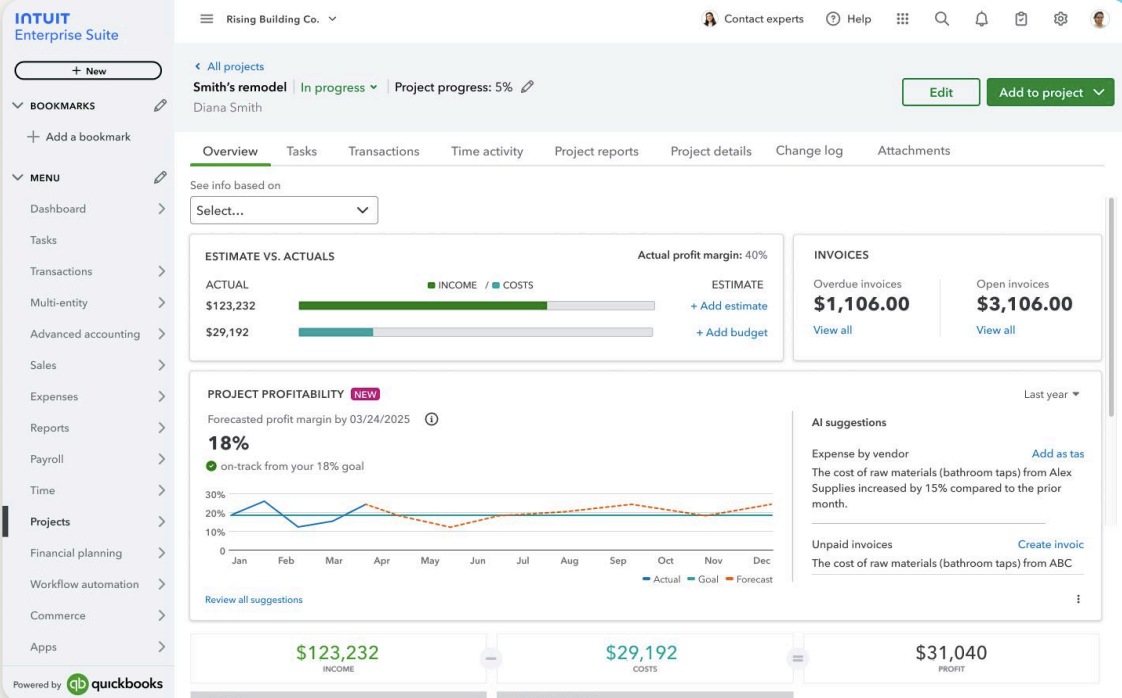The width and height of the screenshot is (1122, 698).
Task: Edit project progress with pencil icon
Action: click(528, 87)
